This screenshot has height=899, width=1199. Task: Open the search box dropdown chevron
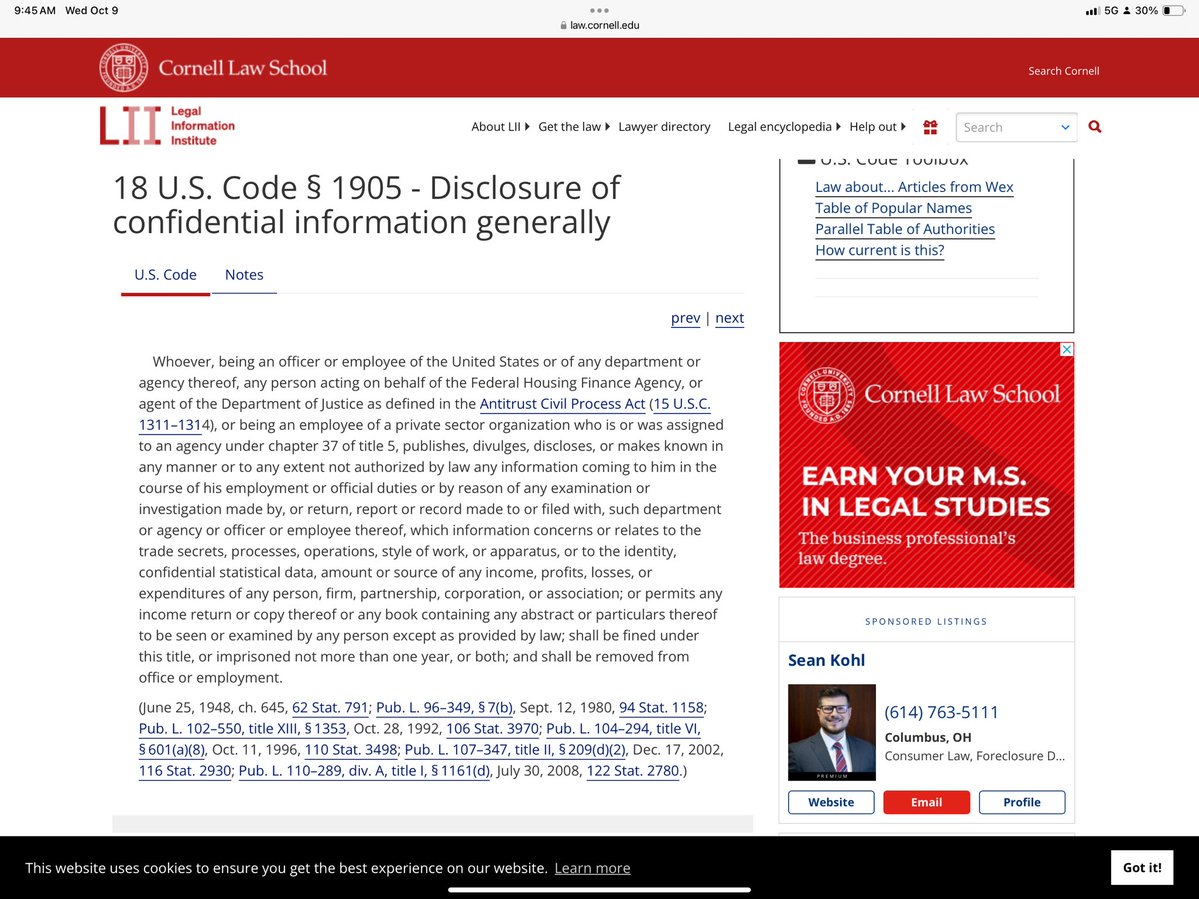[x=1065, y=127]
